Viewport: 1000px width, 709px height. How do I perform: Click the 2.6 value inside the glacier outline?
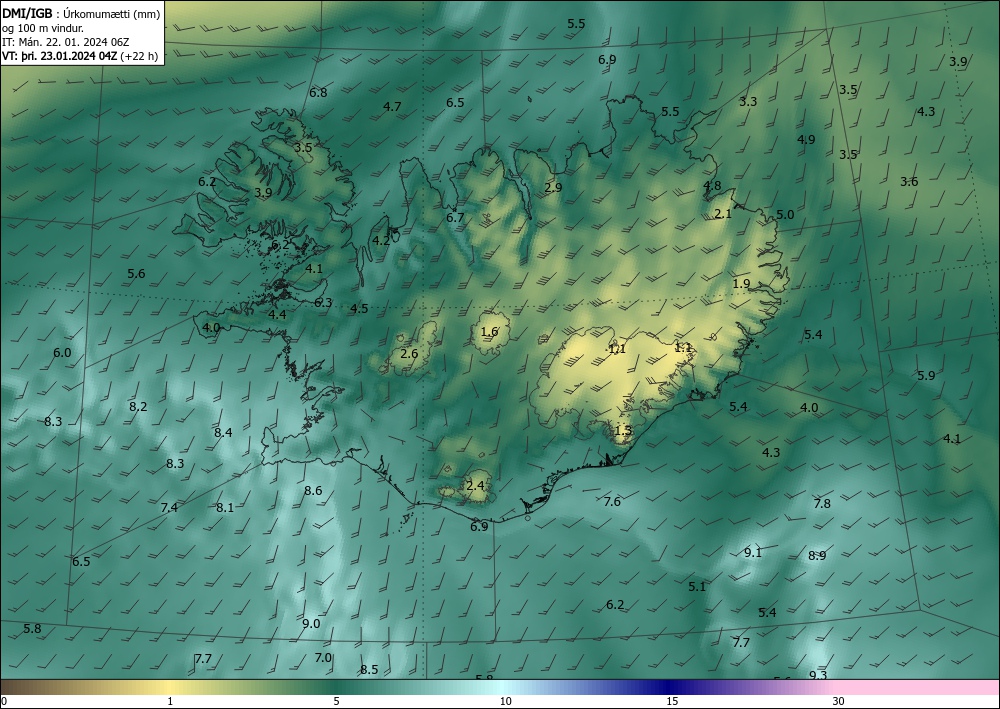click(x=409, y=353)
